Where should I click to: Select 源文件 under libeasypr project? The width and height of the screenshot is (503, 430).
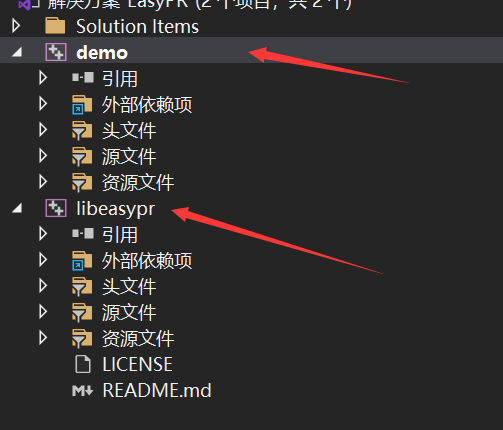tap(129, 312)
